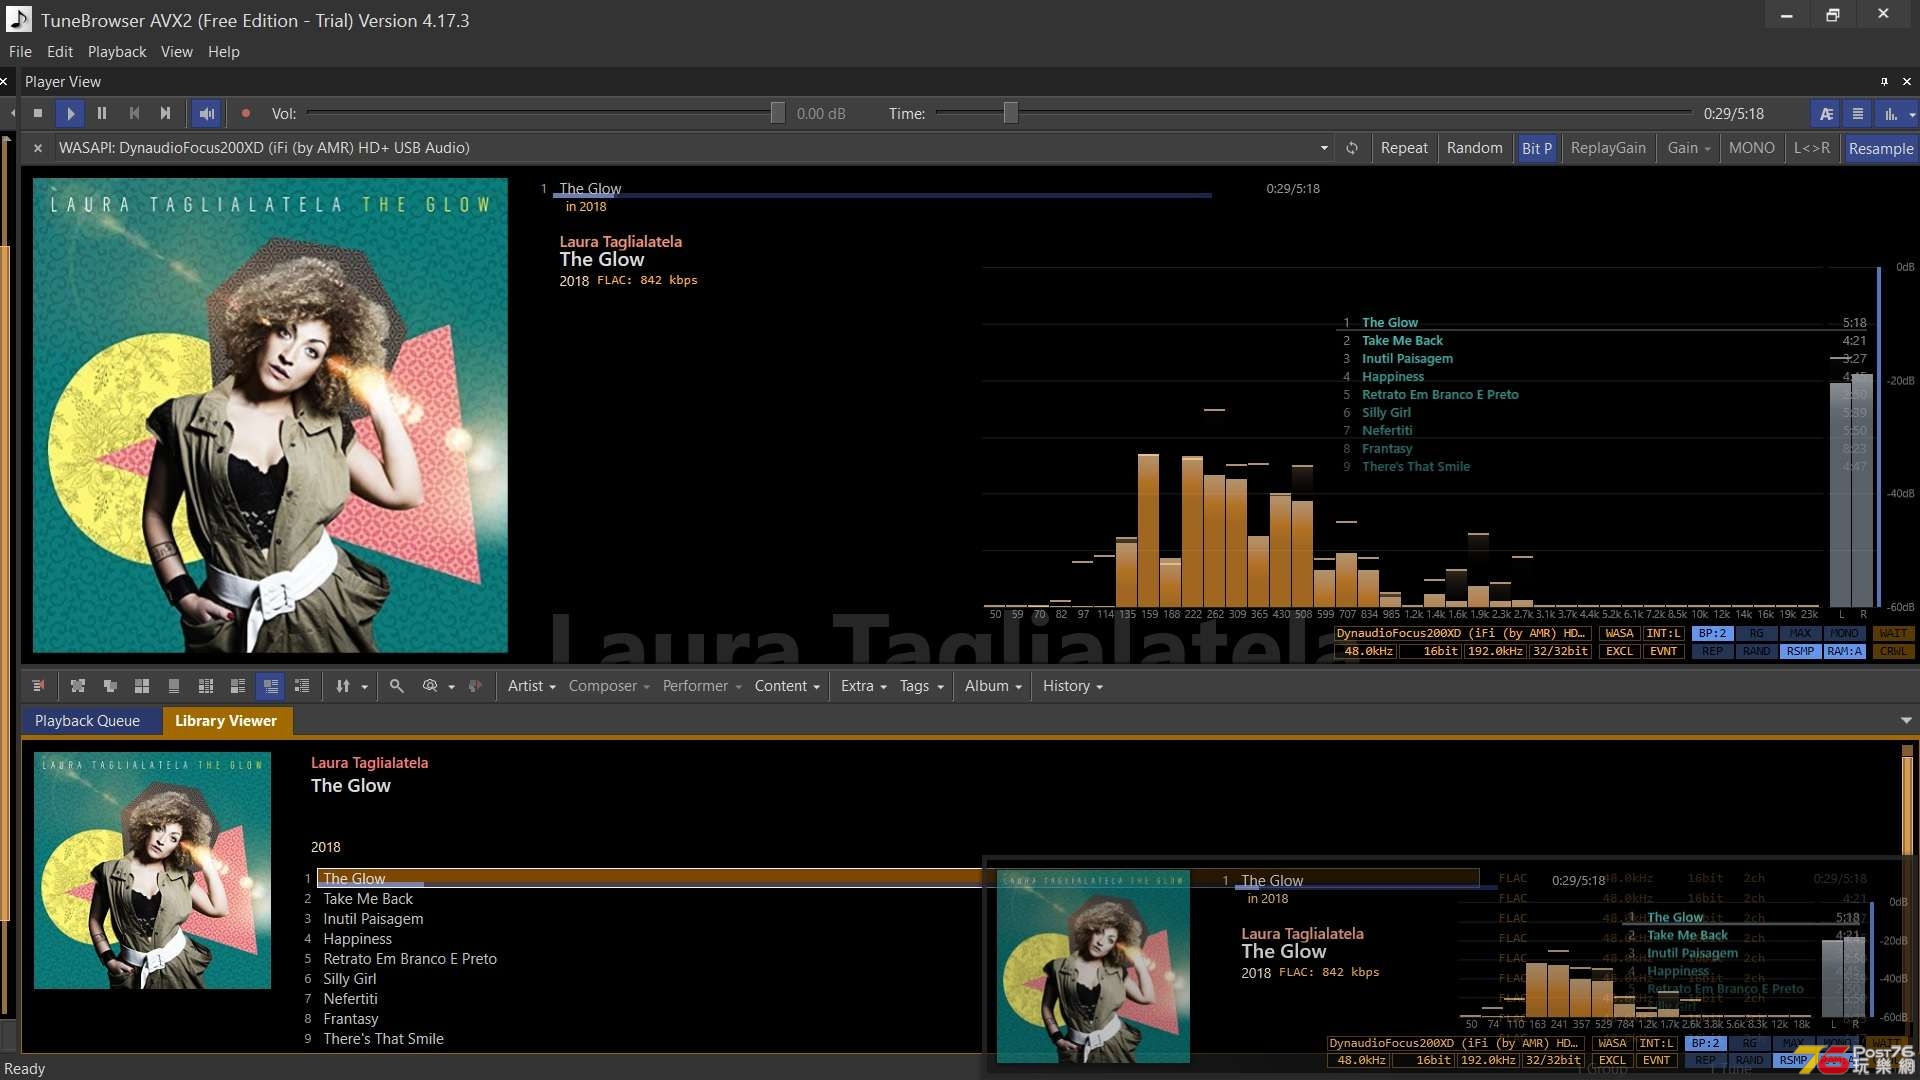This screenshot has width=1920, height=1080.
Task: Close the WASAPI device bar
Action: coord(38,148)
